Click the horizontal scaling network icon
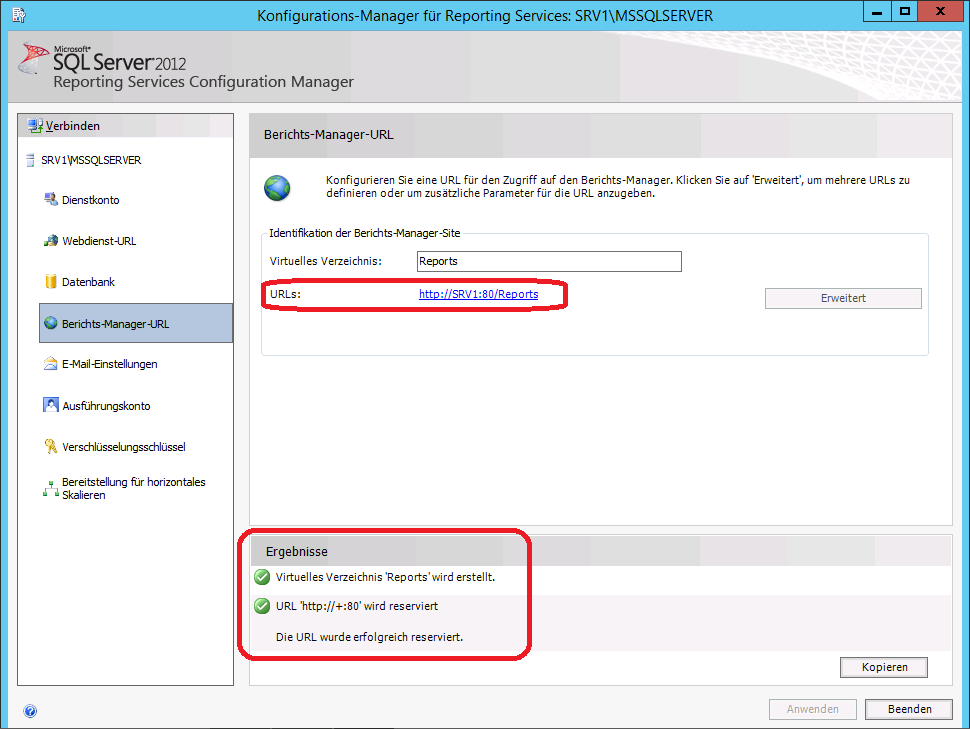The width and height of the screenshot is (970, 729). pos(51,489)
